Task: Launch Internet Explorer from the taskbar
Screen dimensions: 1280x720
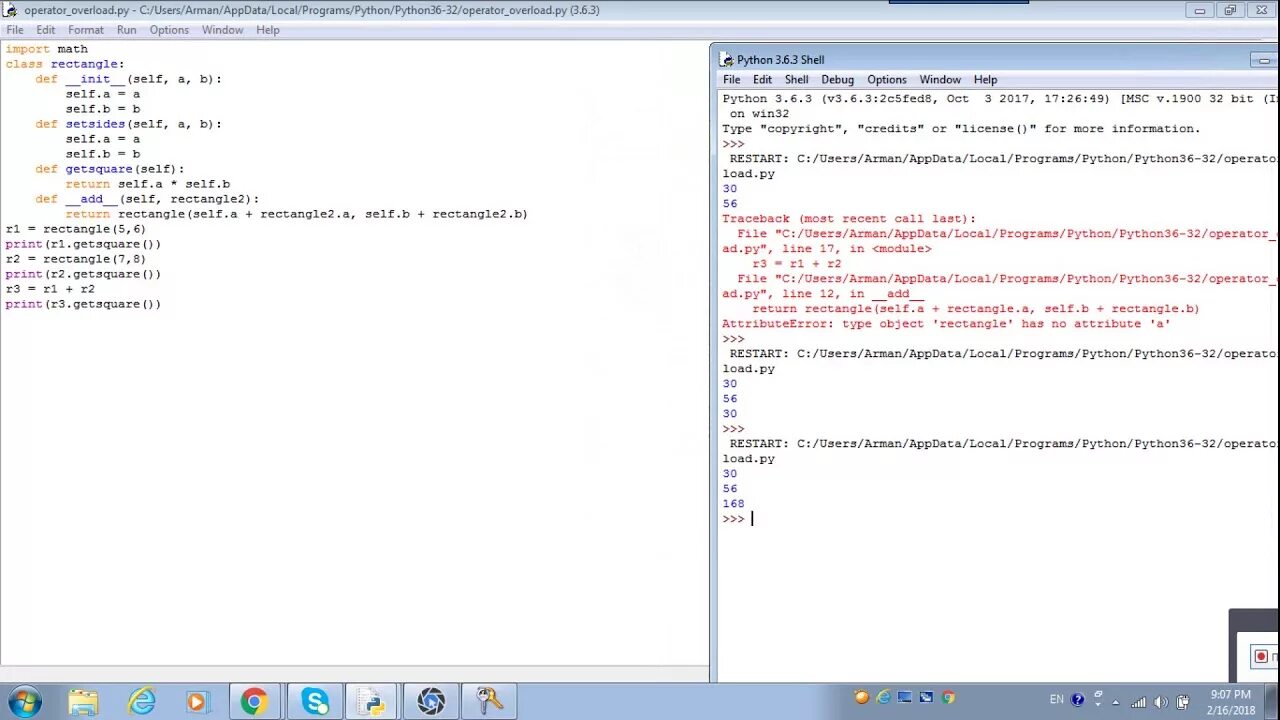Action: pos(141,702)
